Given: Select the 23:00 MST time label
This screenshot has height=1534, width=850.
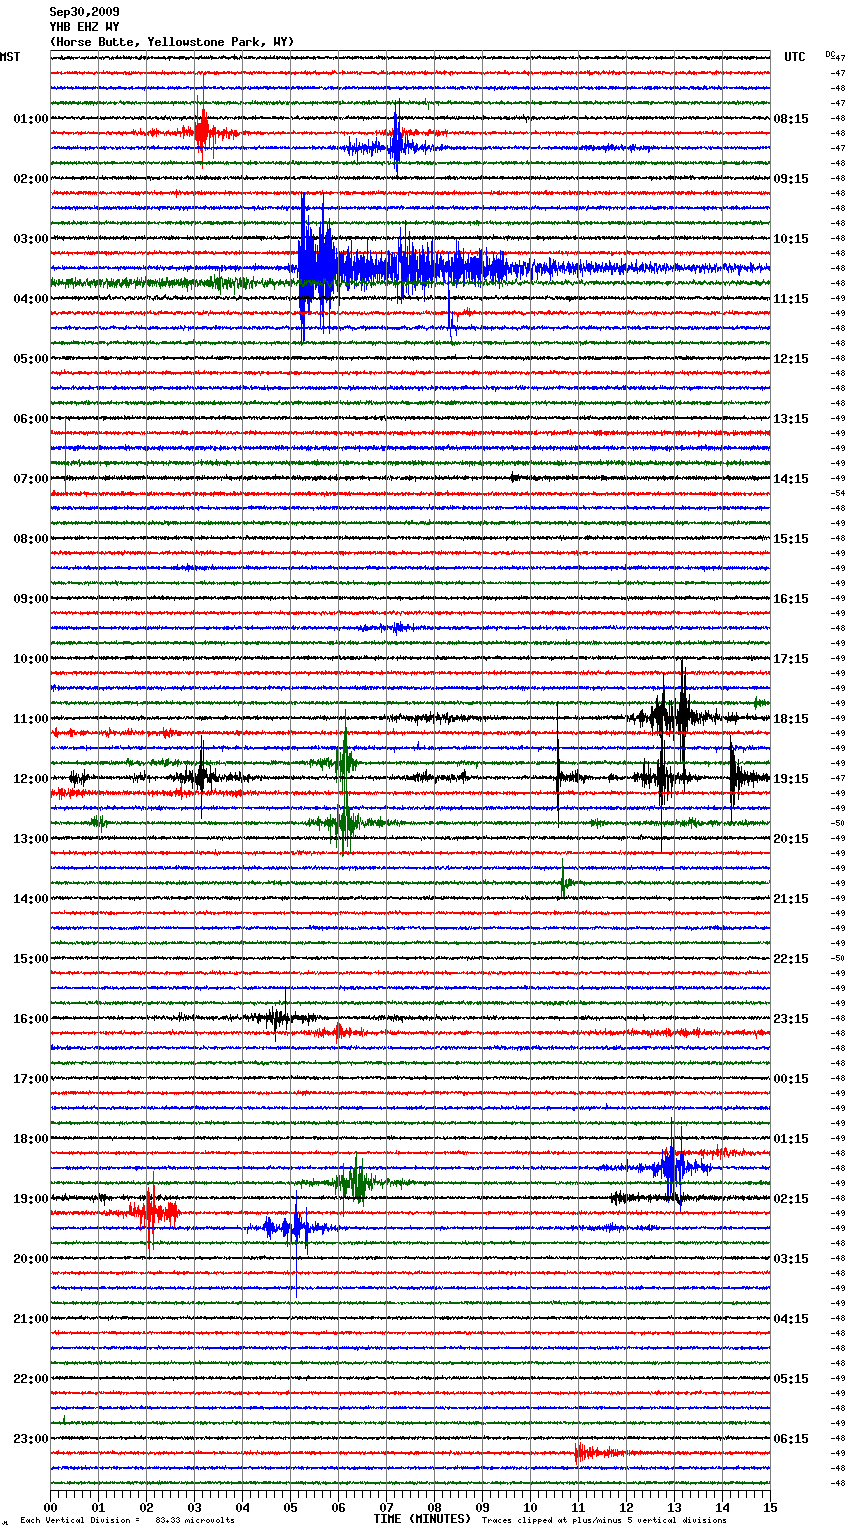Looking at the screenshot, I should [30, 1439].
